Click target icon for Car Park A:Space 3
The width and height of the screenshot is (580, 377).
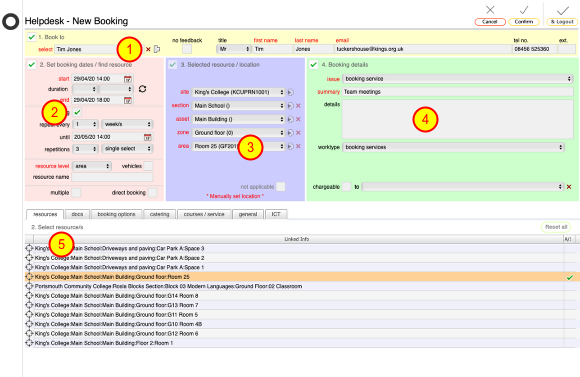pos(29,248)
